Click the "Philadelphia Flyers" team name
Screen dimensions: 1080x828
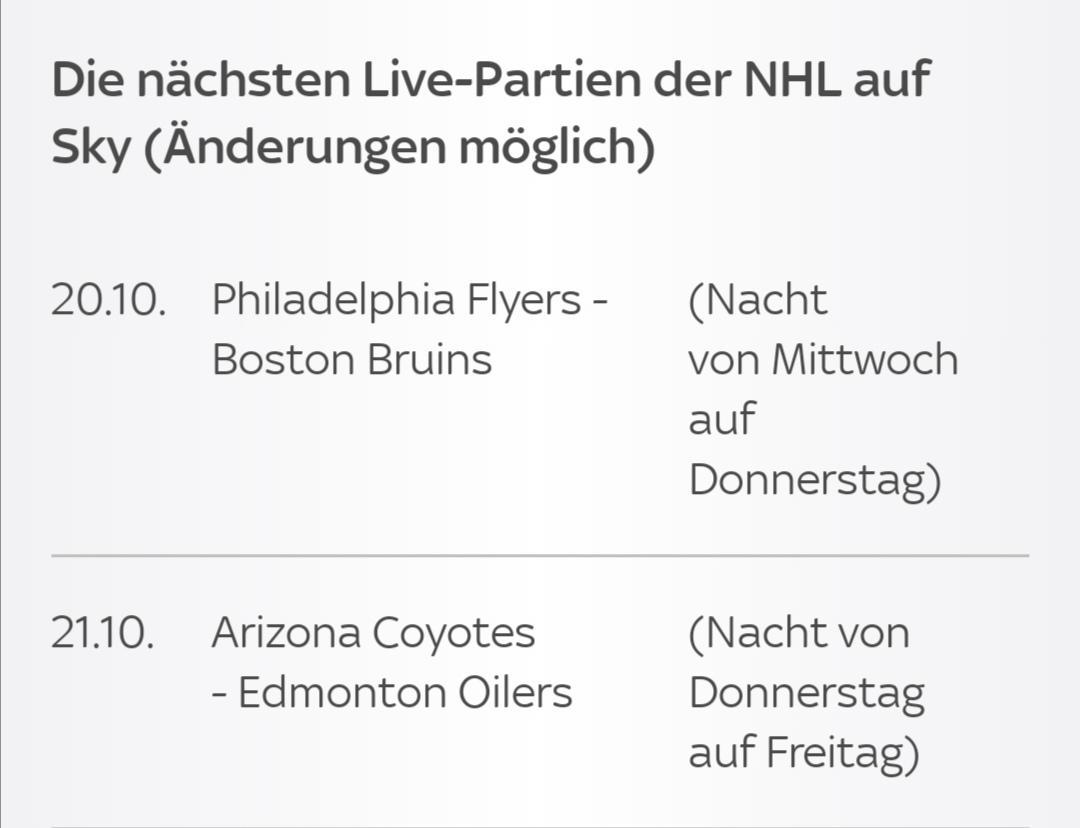point(396,300)
